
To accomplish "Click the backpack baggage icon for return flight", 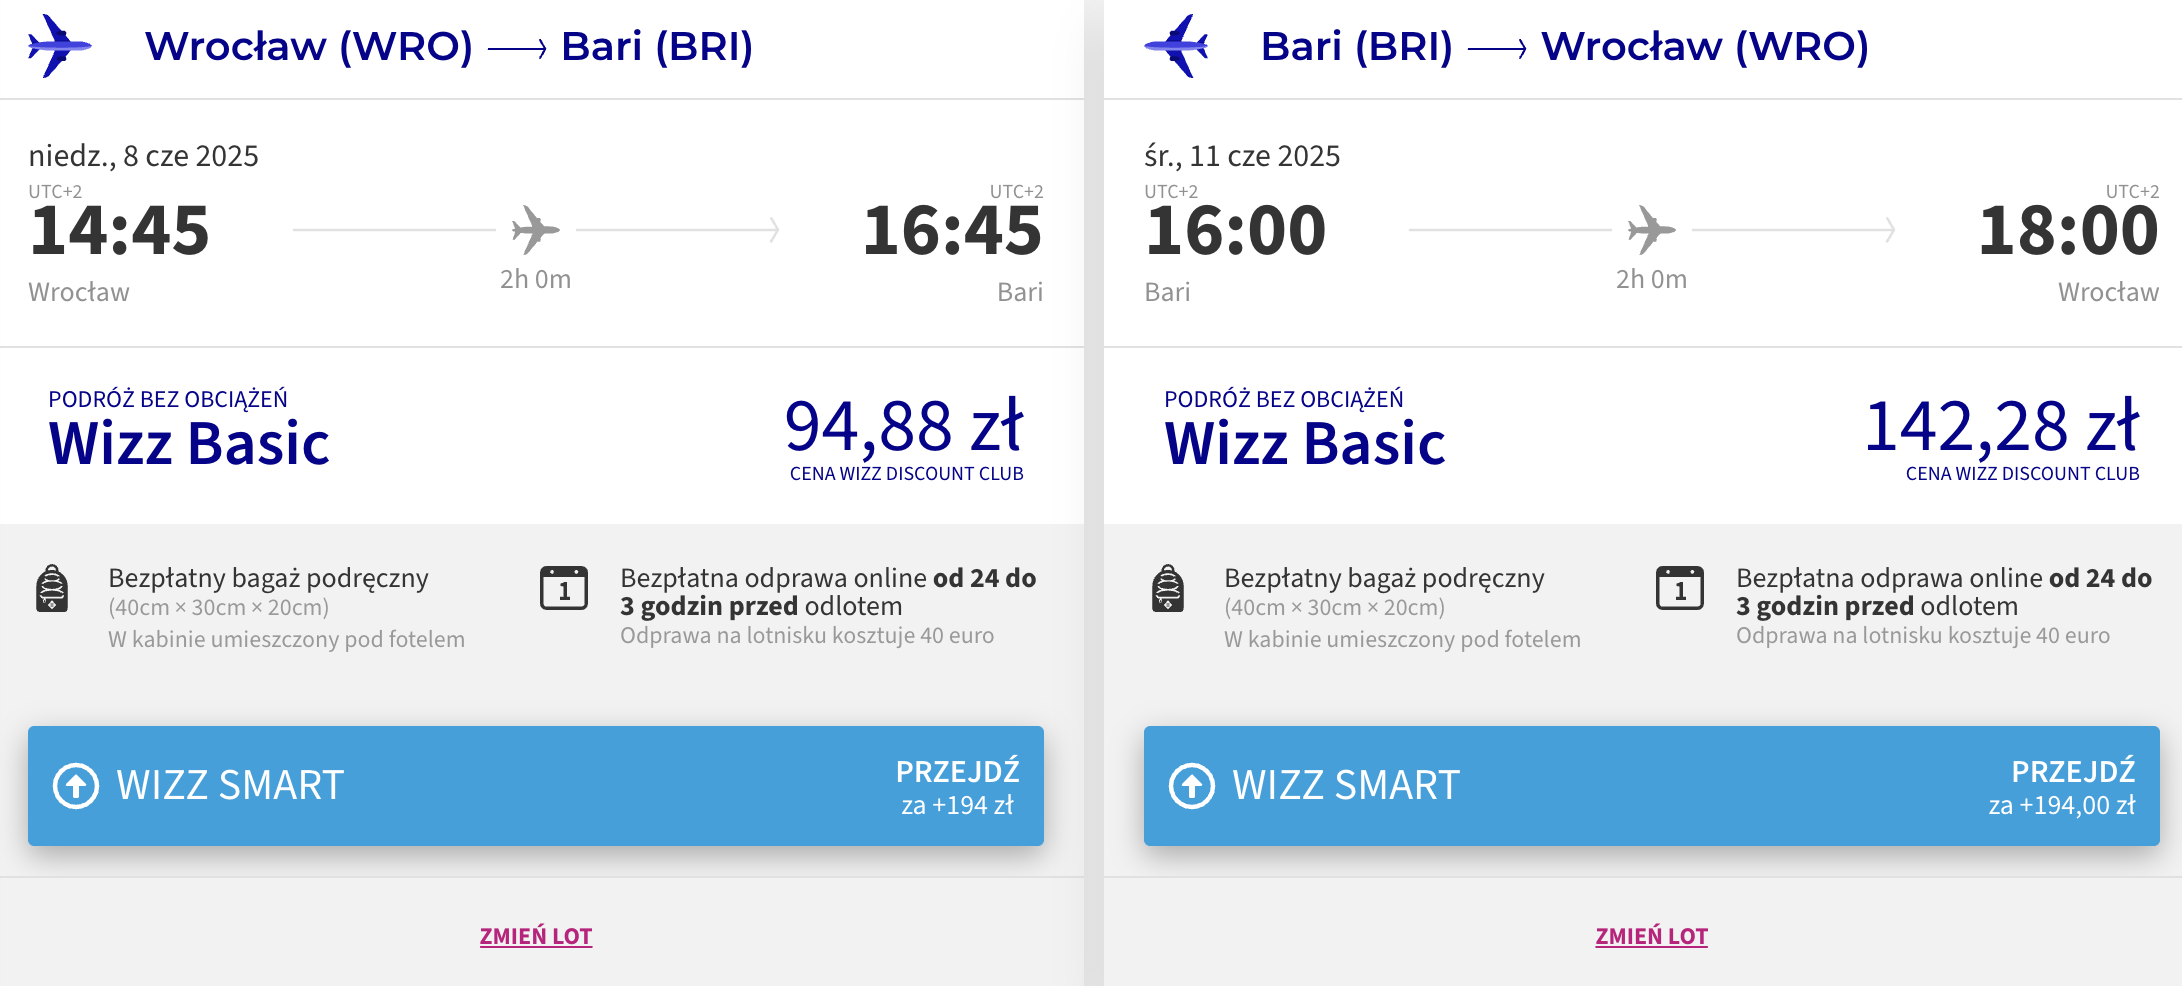I will 1168,588.
